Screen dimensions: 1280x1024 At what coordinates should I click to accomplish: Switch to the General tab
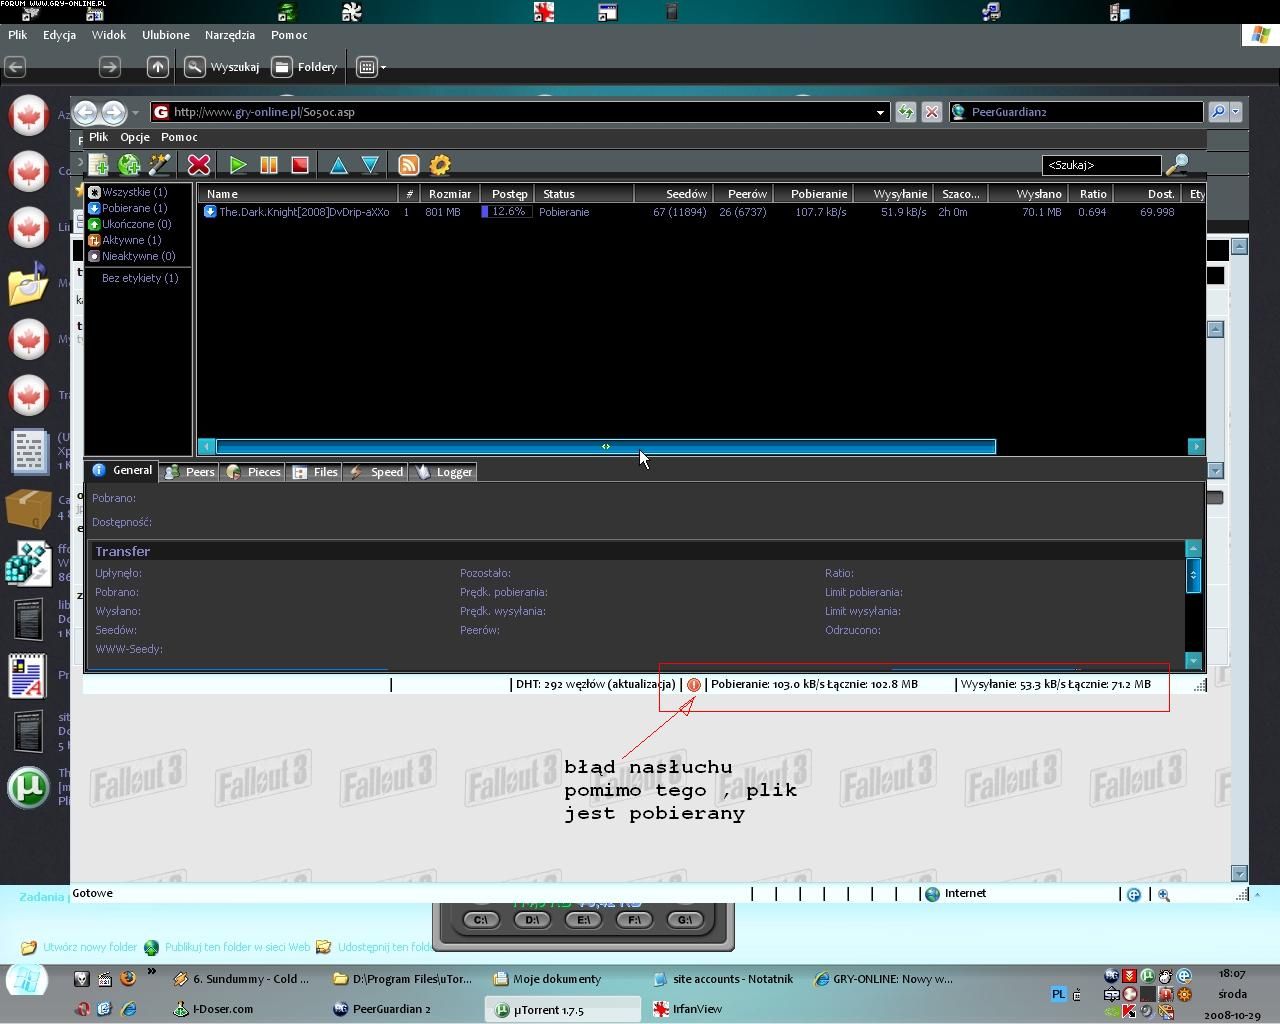123,471
